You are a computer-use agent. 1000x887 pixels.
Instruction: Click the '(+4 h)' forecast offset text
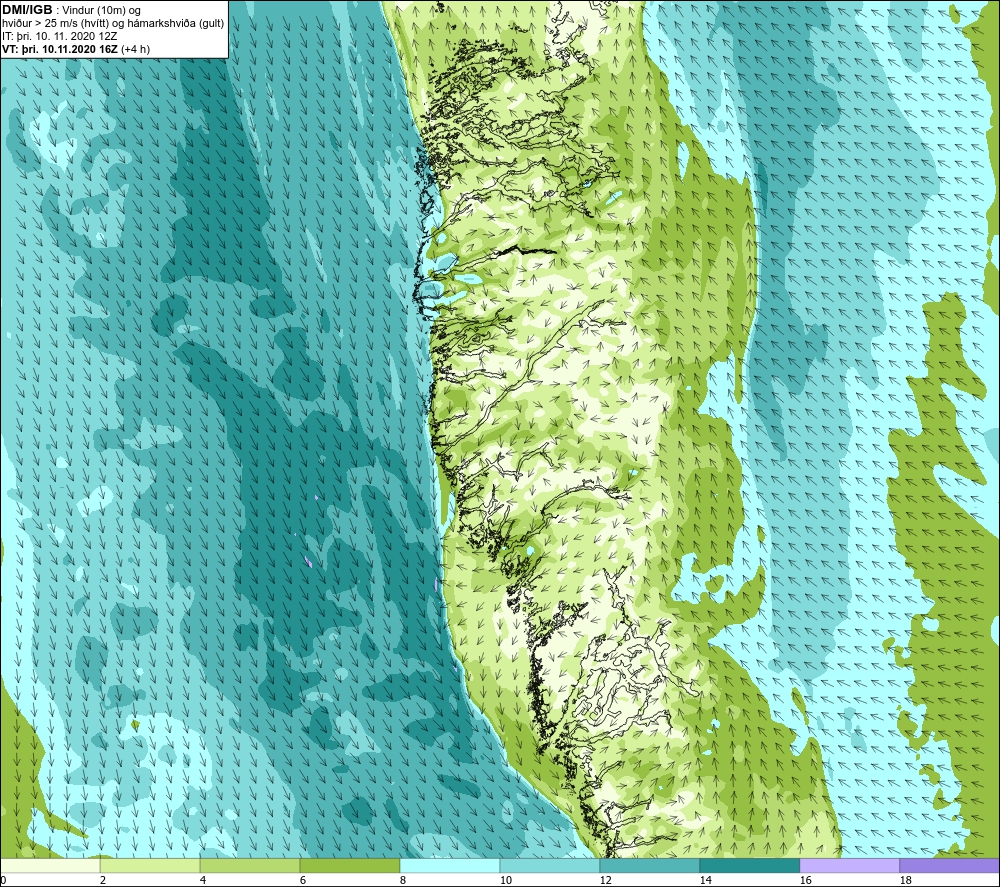[x=135, y=49]
